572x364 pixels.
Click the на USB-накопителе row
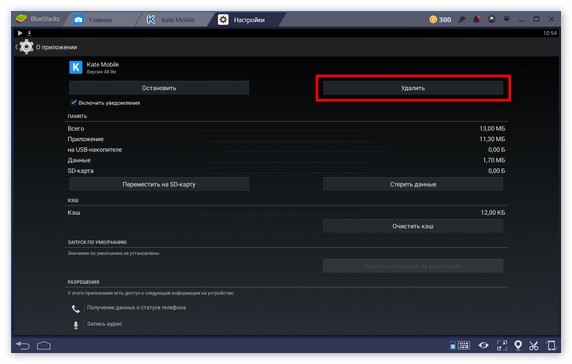[286, 150]
